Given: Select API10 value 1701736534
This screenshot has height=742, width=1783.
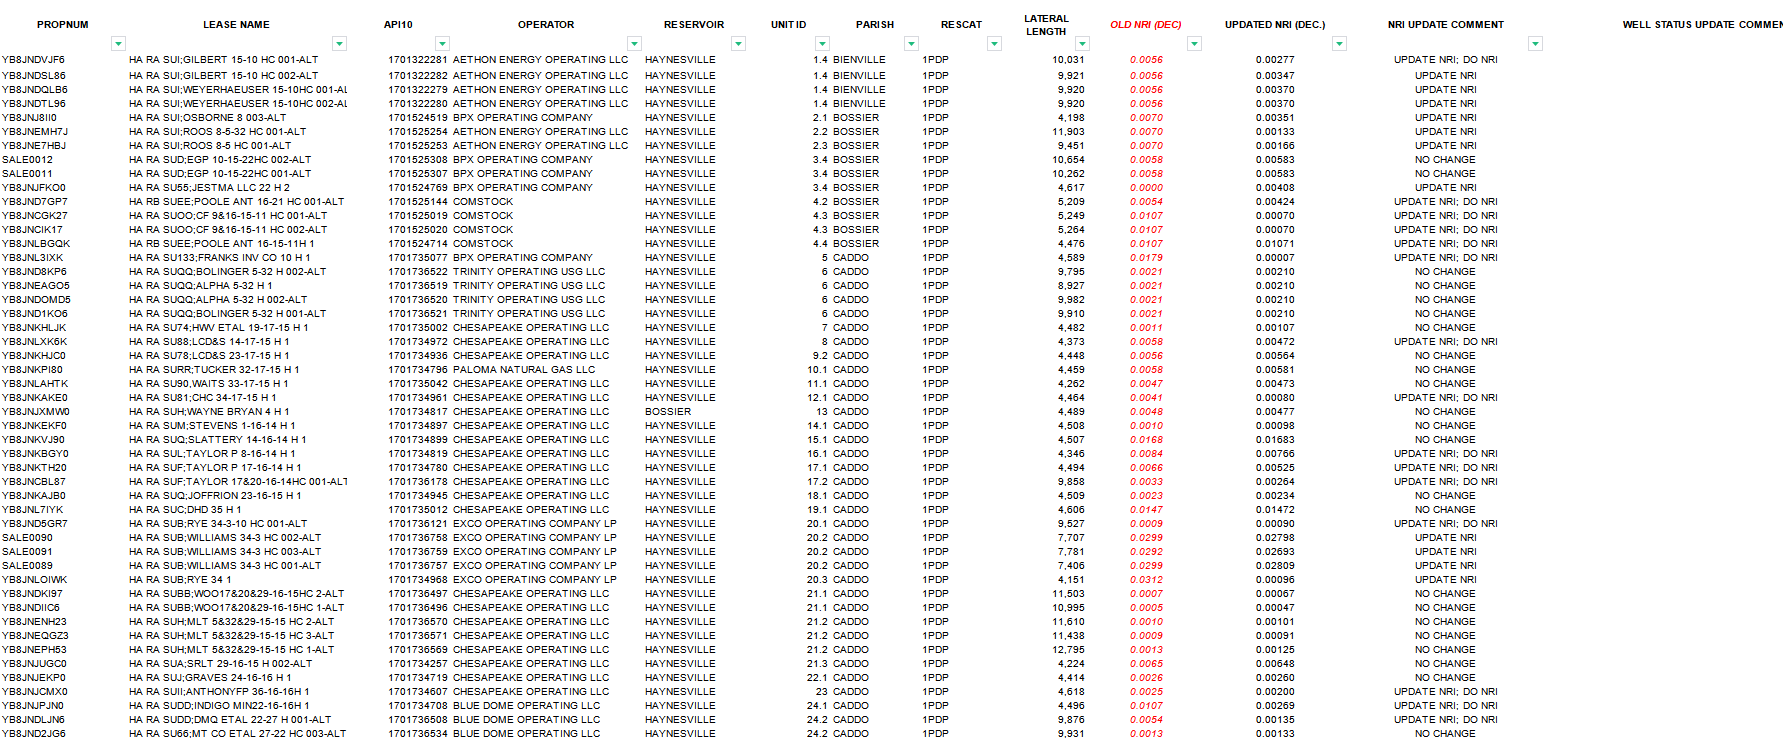Looking at the screenshot, I should (x=418, y=734).
